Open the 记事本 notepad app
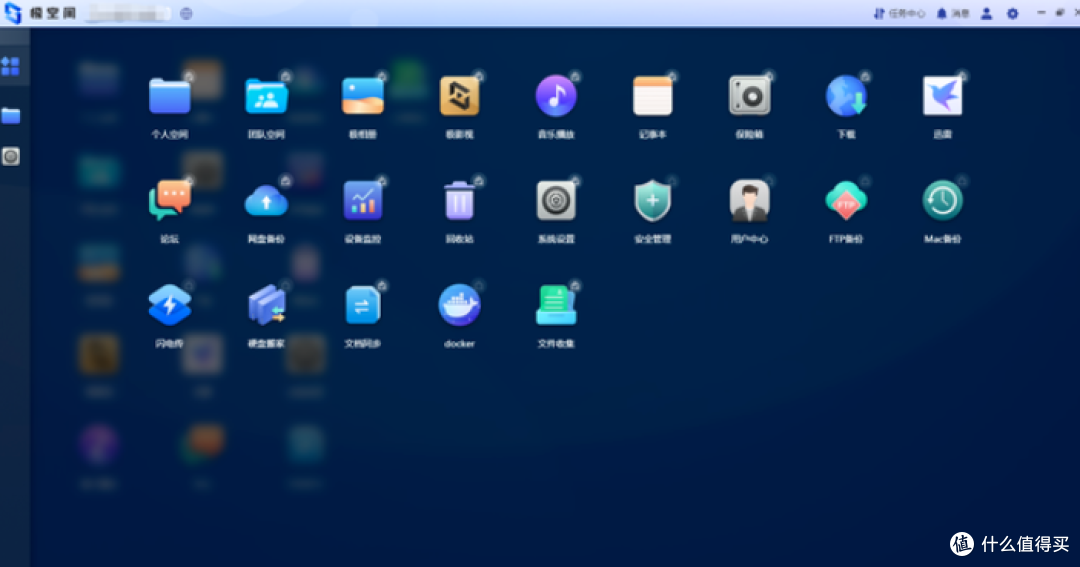The image size is (1080, 567). 652,96
